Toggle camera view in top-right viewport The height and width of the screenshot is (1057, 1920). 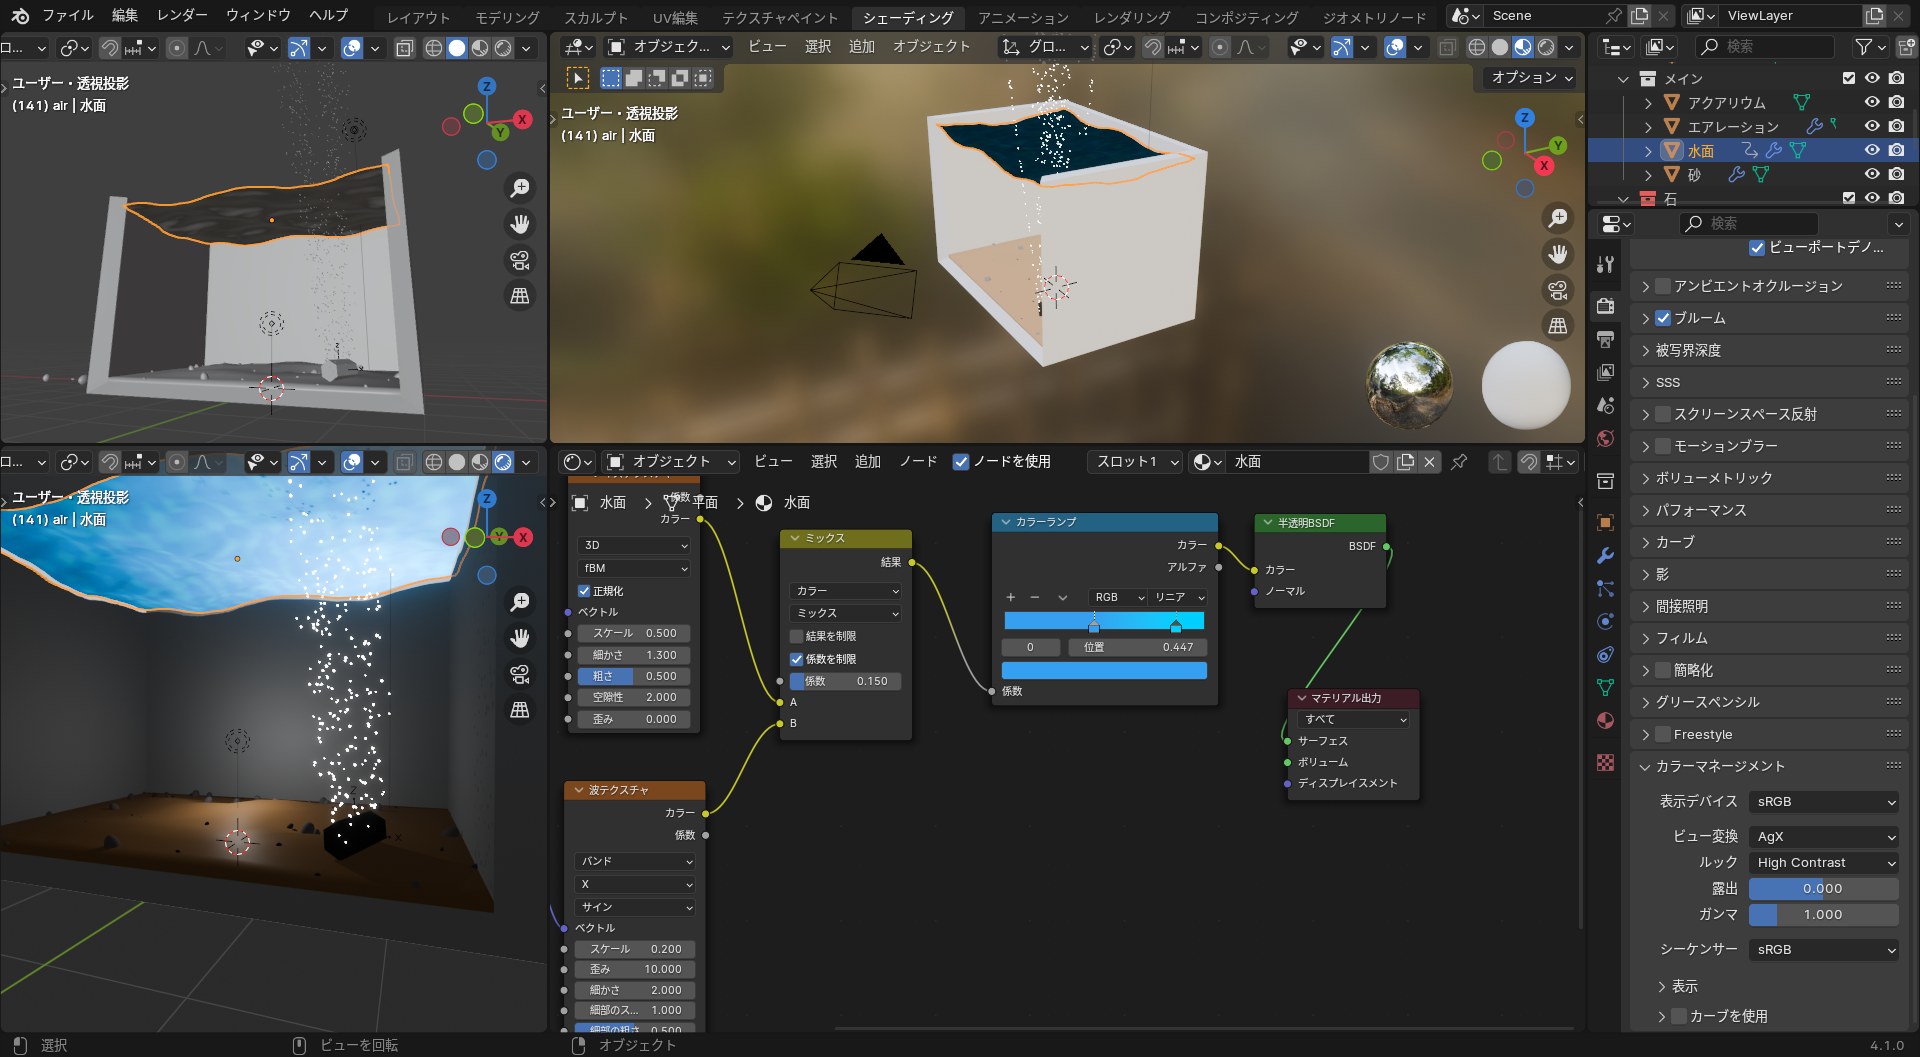pyautogui.click(x=1558, y=290)
